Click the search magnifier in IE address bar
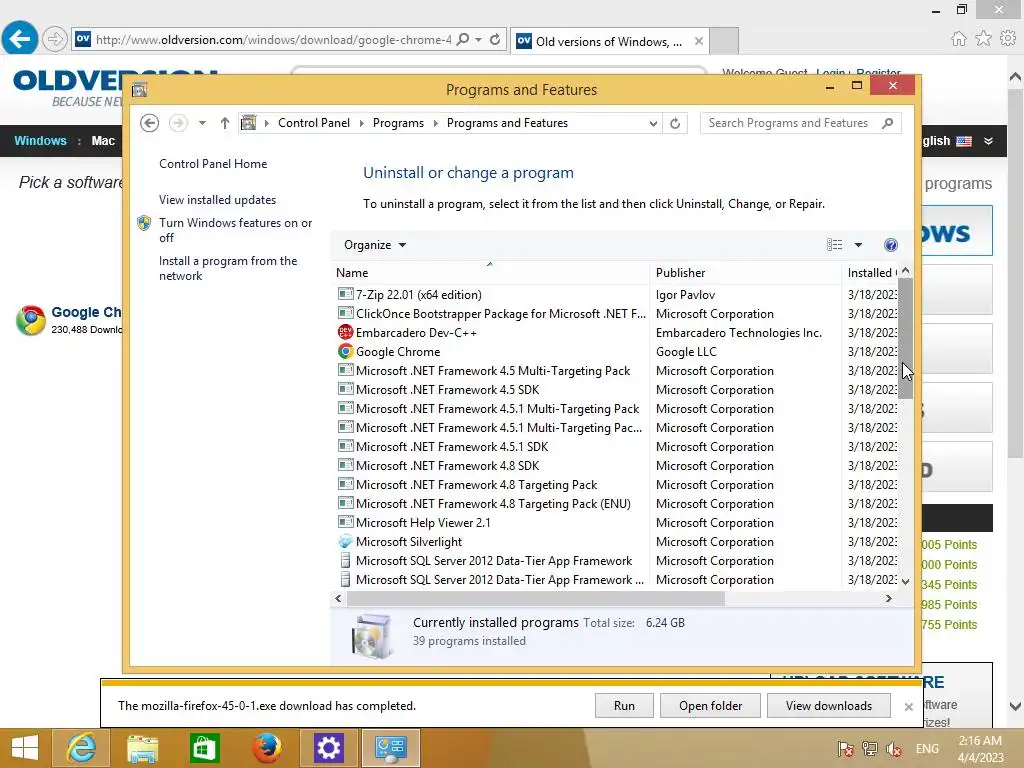Image resolution: width=1024 pixels, height=768 pixels. [x=462, y=40]
